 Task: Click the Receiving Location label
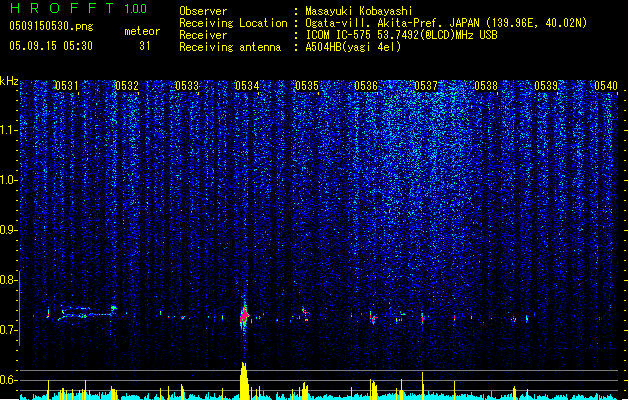233,23
